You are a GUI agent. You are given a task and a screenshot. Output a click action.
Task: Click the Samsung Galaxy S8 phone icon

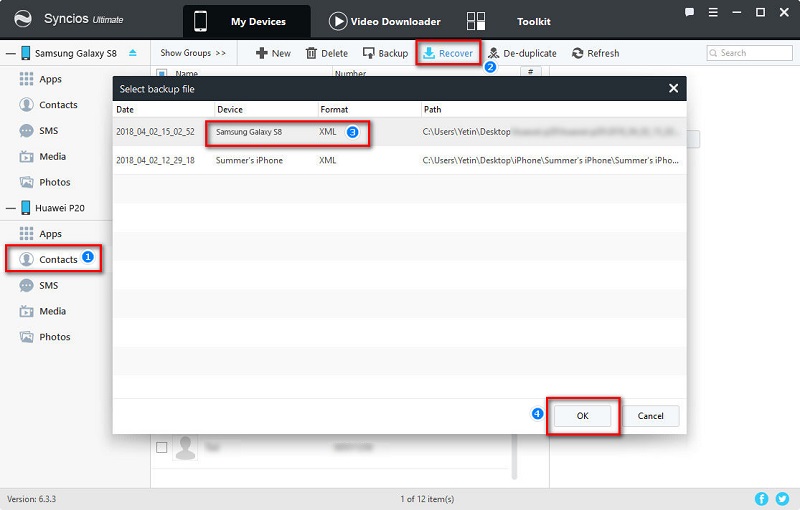tap(26, 53)
